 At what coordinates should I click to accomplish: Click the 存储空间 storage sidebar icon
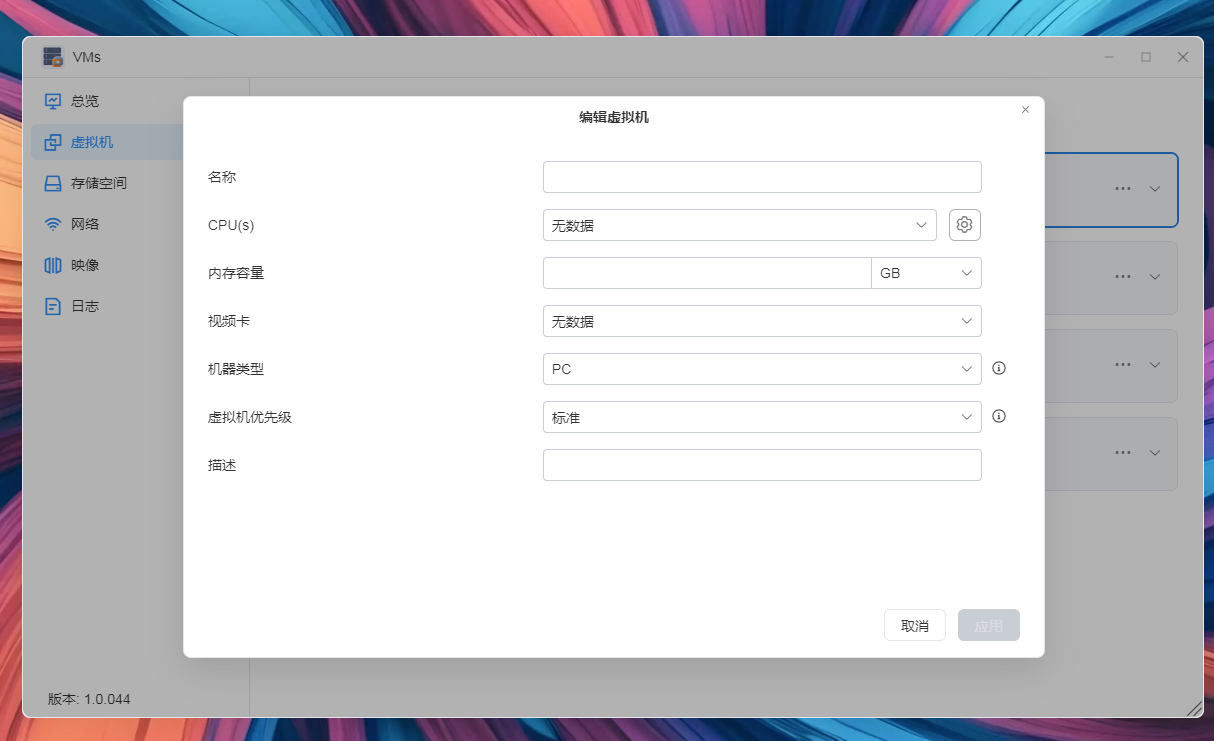pos(53,183)
